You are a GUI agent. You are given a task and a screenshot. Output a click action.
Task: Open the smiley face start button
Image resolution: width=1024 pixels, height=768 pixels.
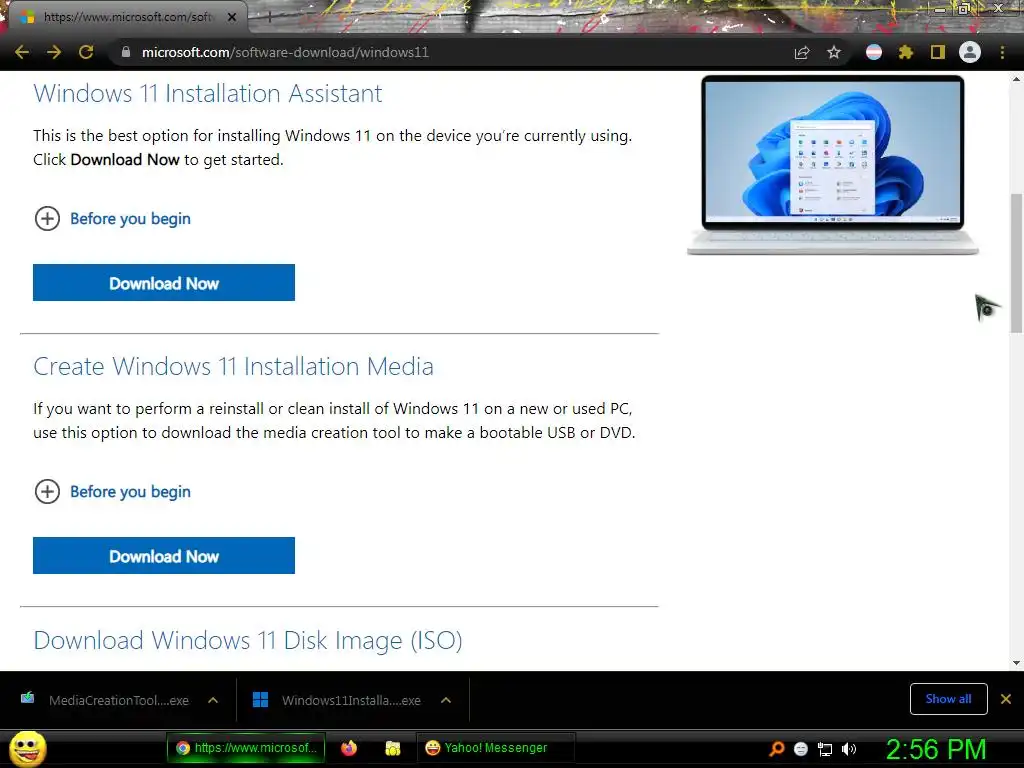[x=27, y=748]
